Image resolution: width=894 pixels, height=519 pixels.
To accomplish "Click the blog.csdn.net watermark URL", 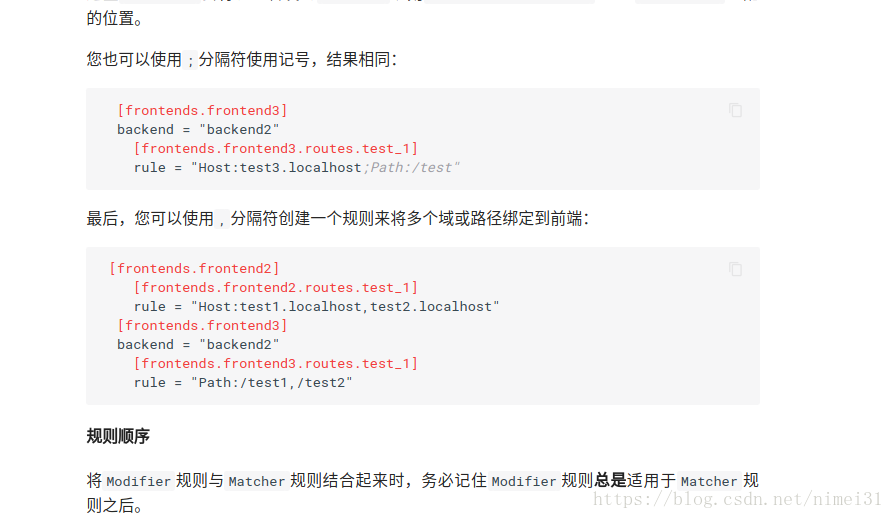I will (x=737, y=499).
